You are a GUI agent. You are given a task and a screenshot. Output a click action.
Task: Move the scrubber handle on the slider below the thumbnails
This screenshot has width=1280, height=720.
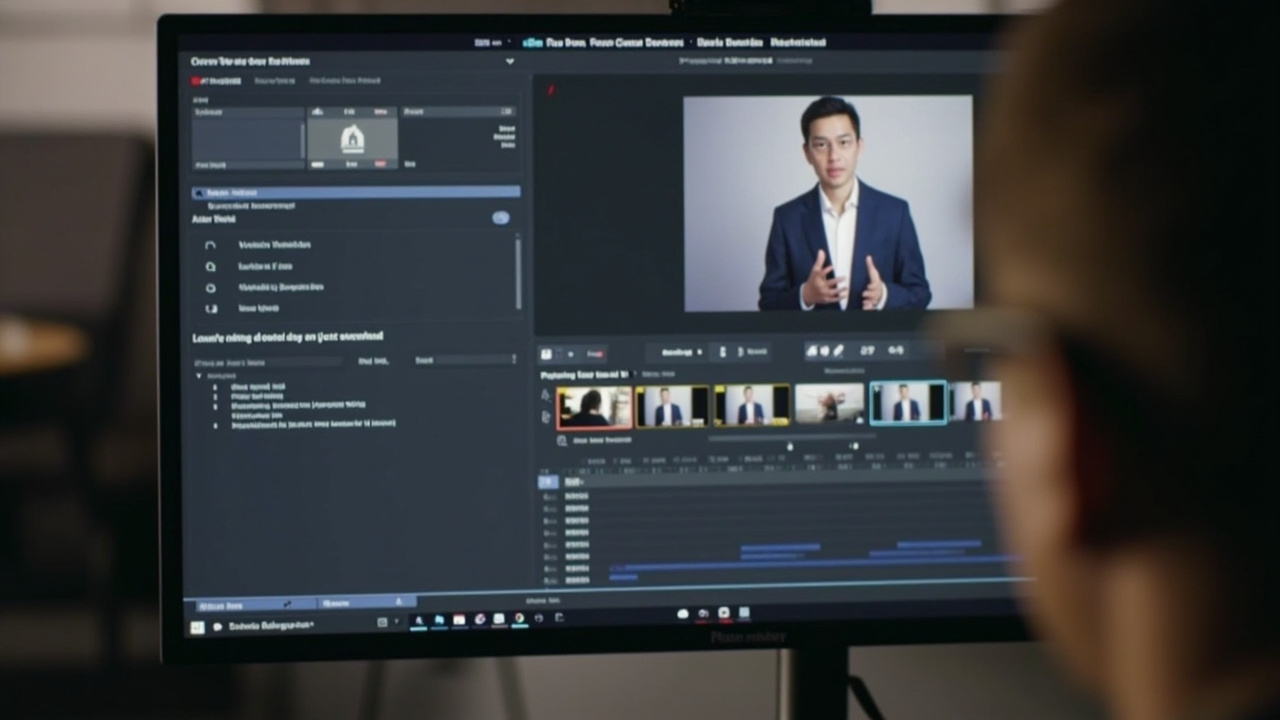pyautogui.click(x=789, y=447)
